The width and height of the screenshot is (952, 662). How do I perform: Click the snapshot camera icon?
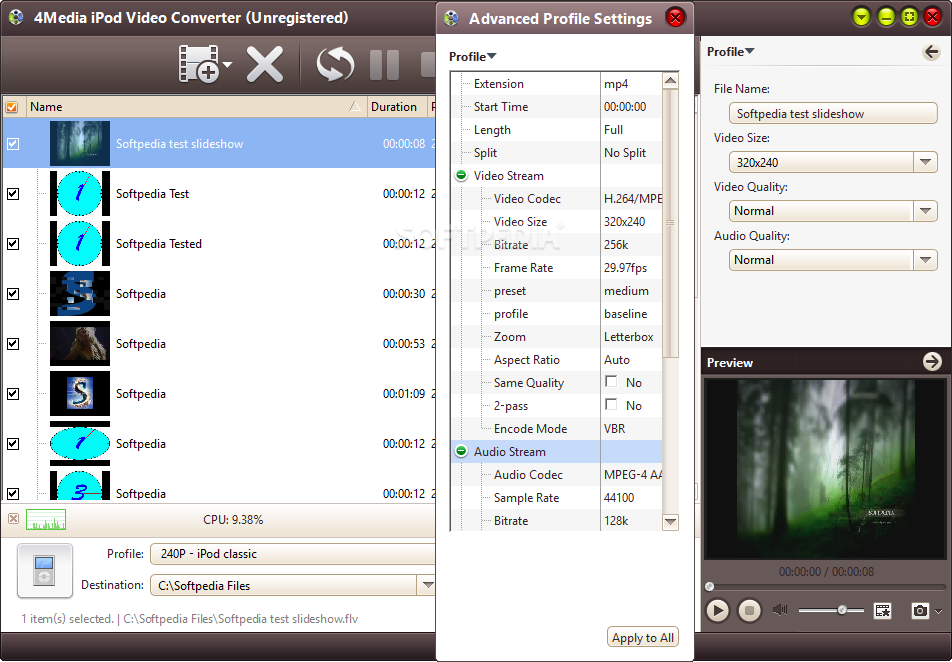(x=920, y=610)
